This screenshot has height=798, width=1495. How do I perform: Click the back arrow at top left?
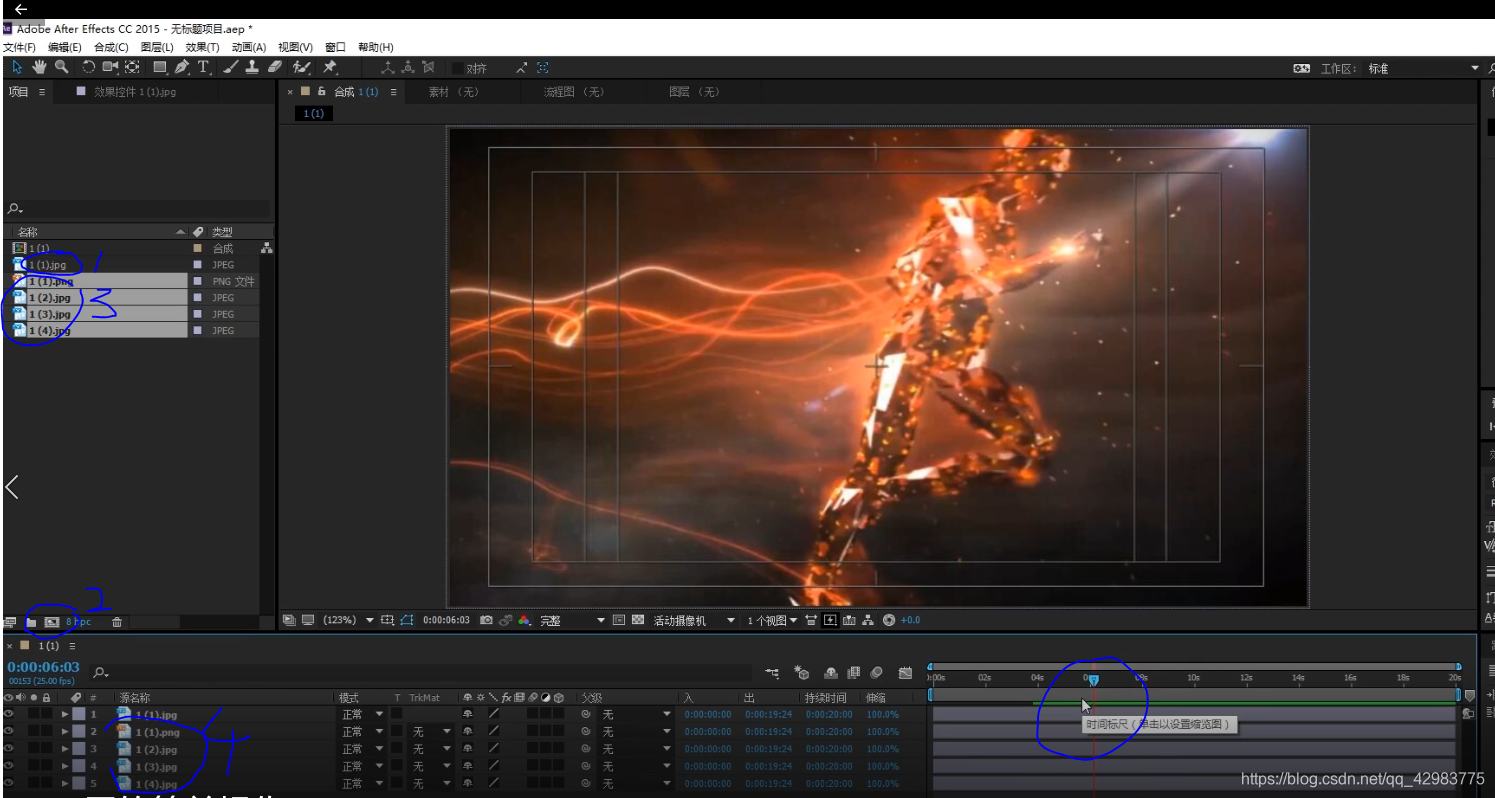coord(21,9)
